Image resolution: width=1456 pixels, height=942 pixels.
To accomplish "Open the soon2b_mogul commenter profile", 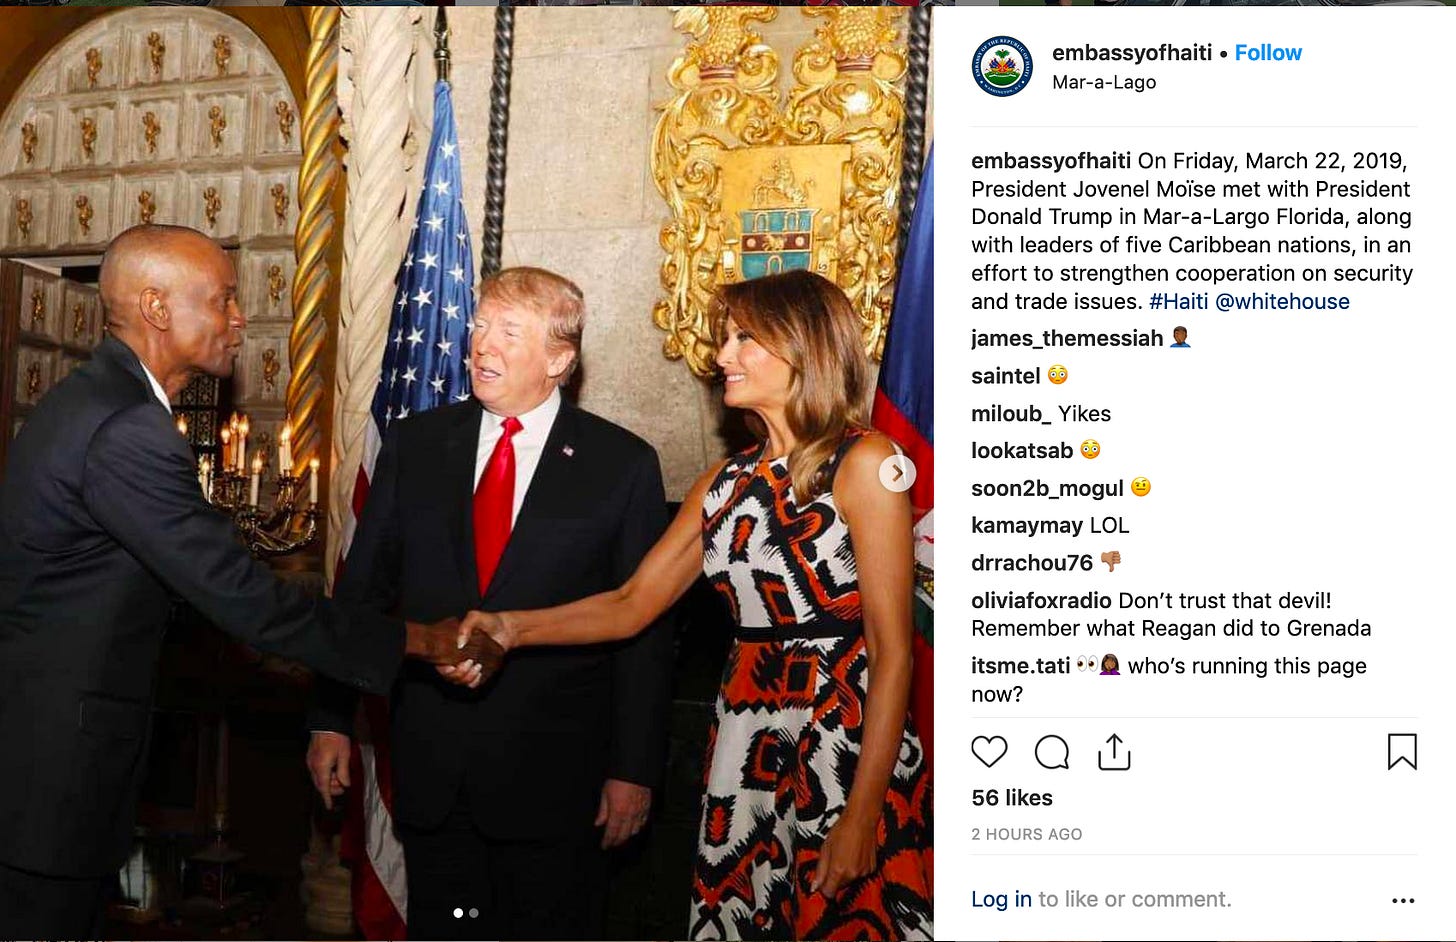I will click(x=1047, y=488).
